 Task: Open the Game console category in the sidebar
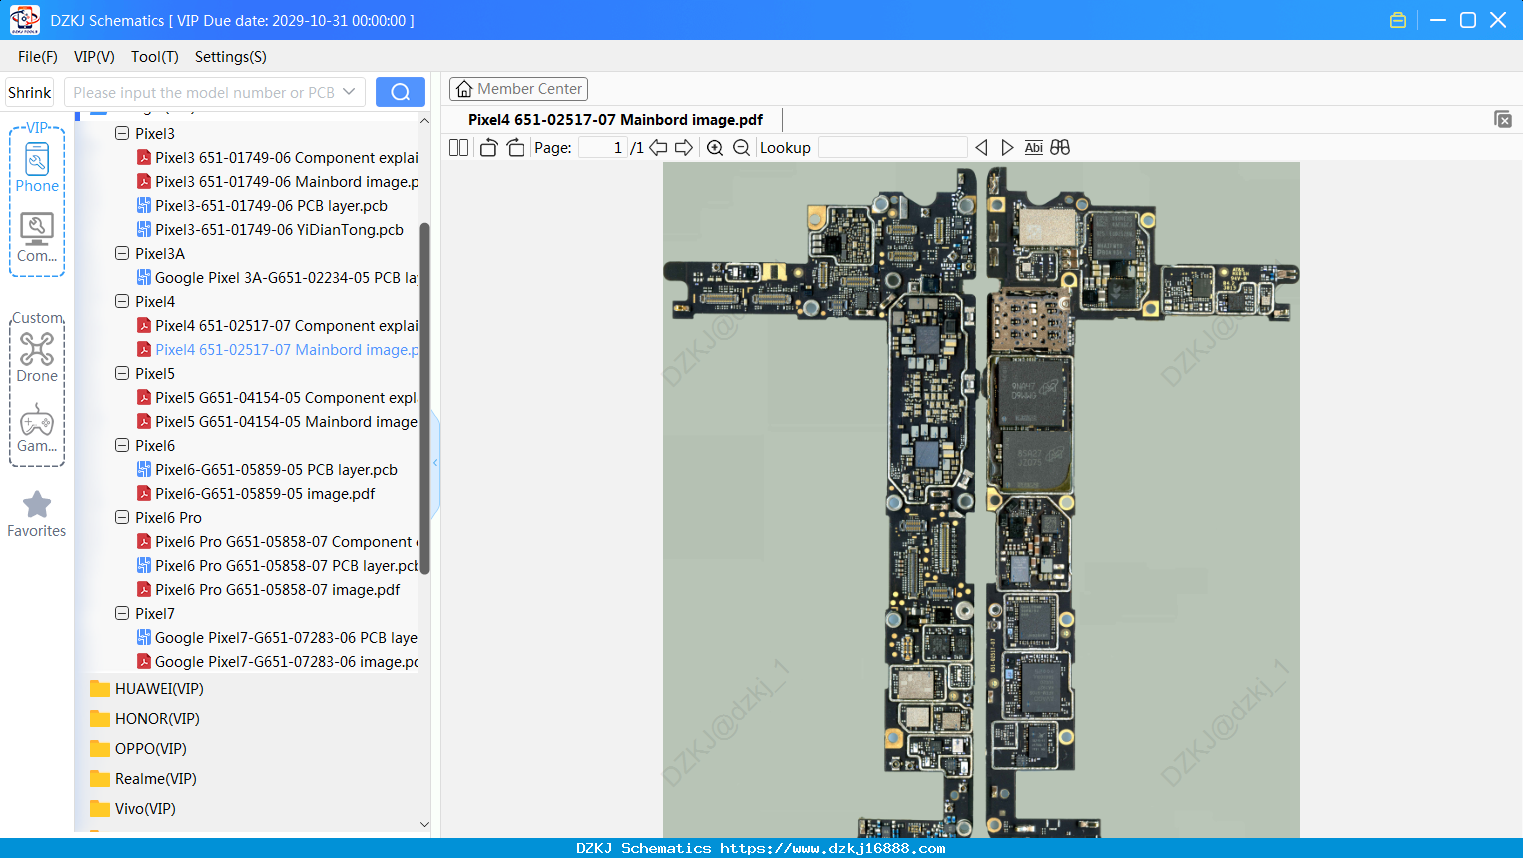(37, 428)
